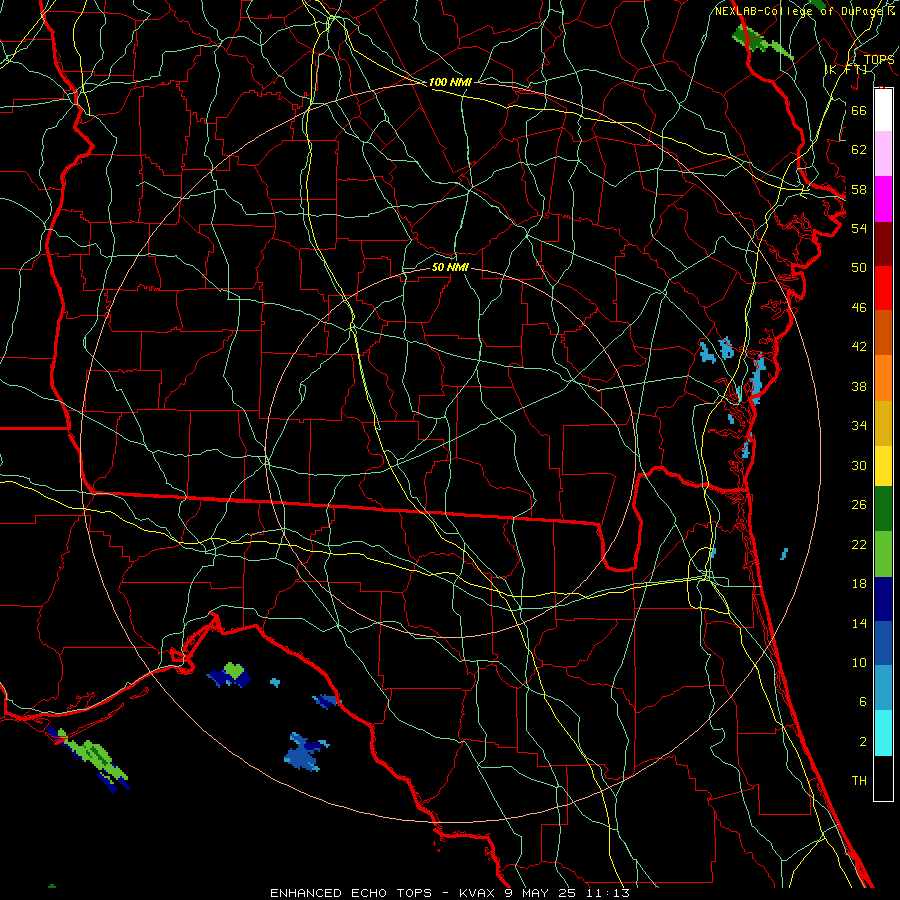Click the "50 NMI" range ring label
The image size is (900, 900).
450,267
